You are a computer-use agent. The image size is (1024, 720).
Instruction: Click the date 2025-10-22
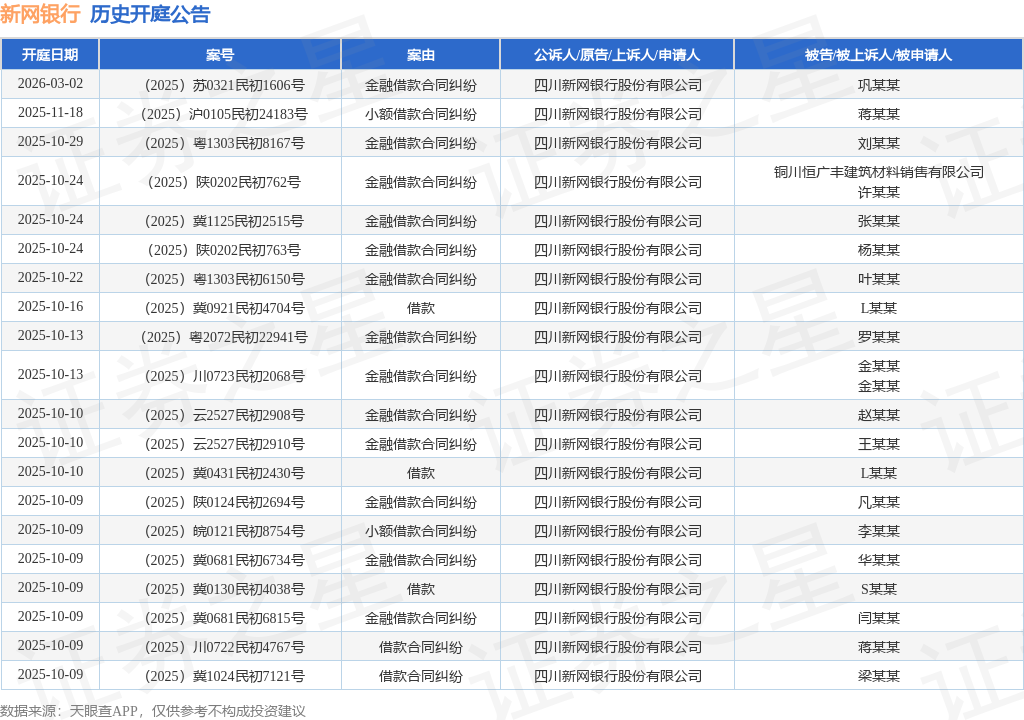click(50, 277)
